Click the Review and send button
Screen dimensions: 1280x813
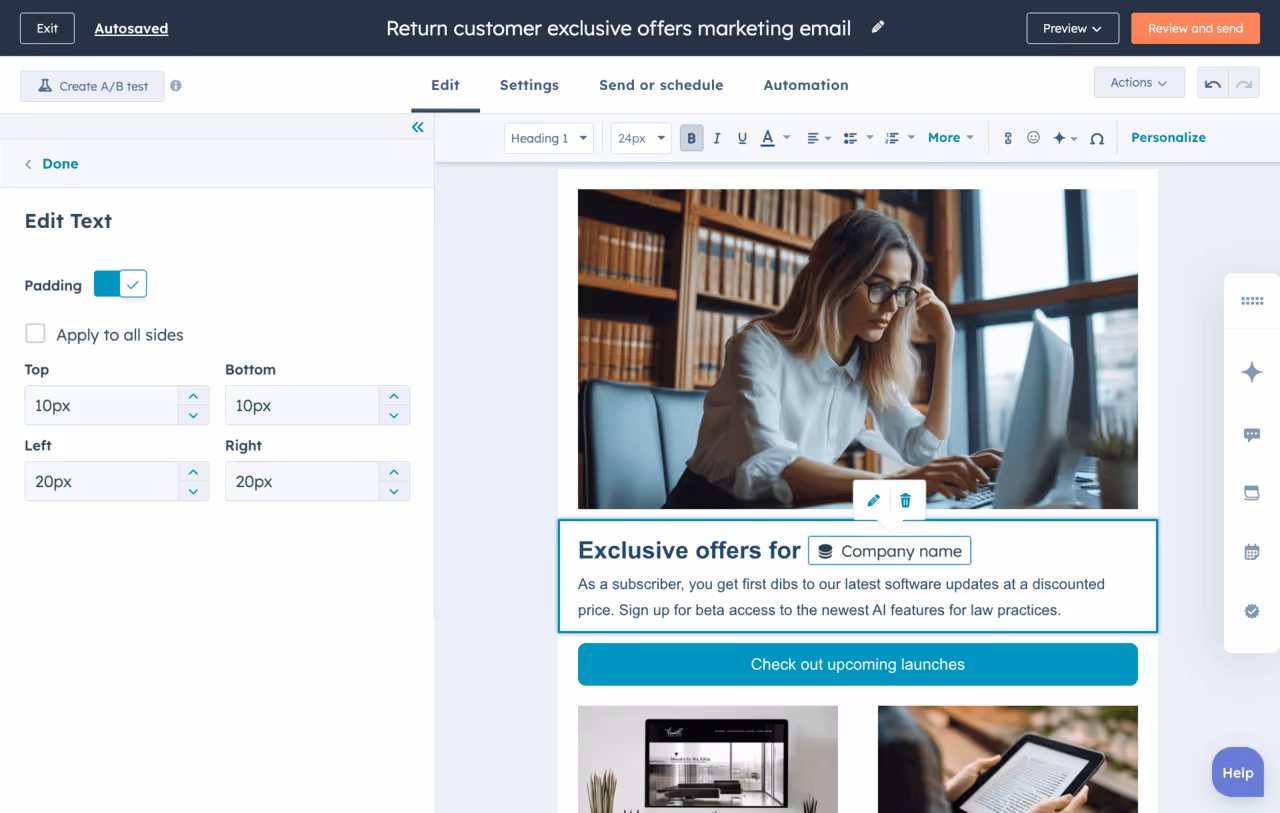coord(1195,28)
